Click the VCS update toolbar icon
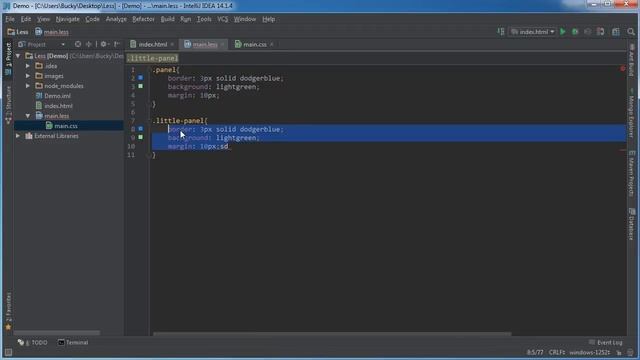 click(x=600, y=32)
